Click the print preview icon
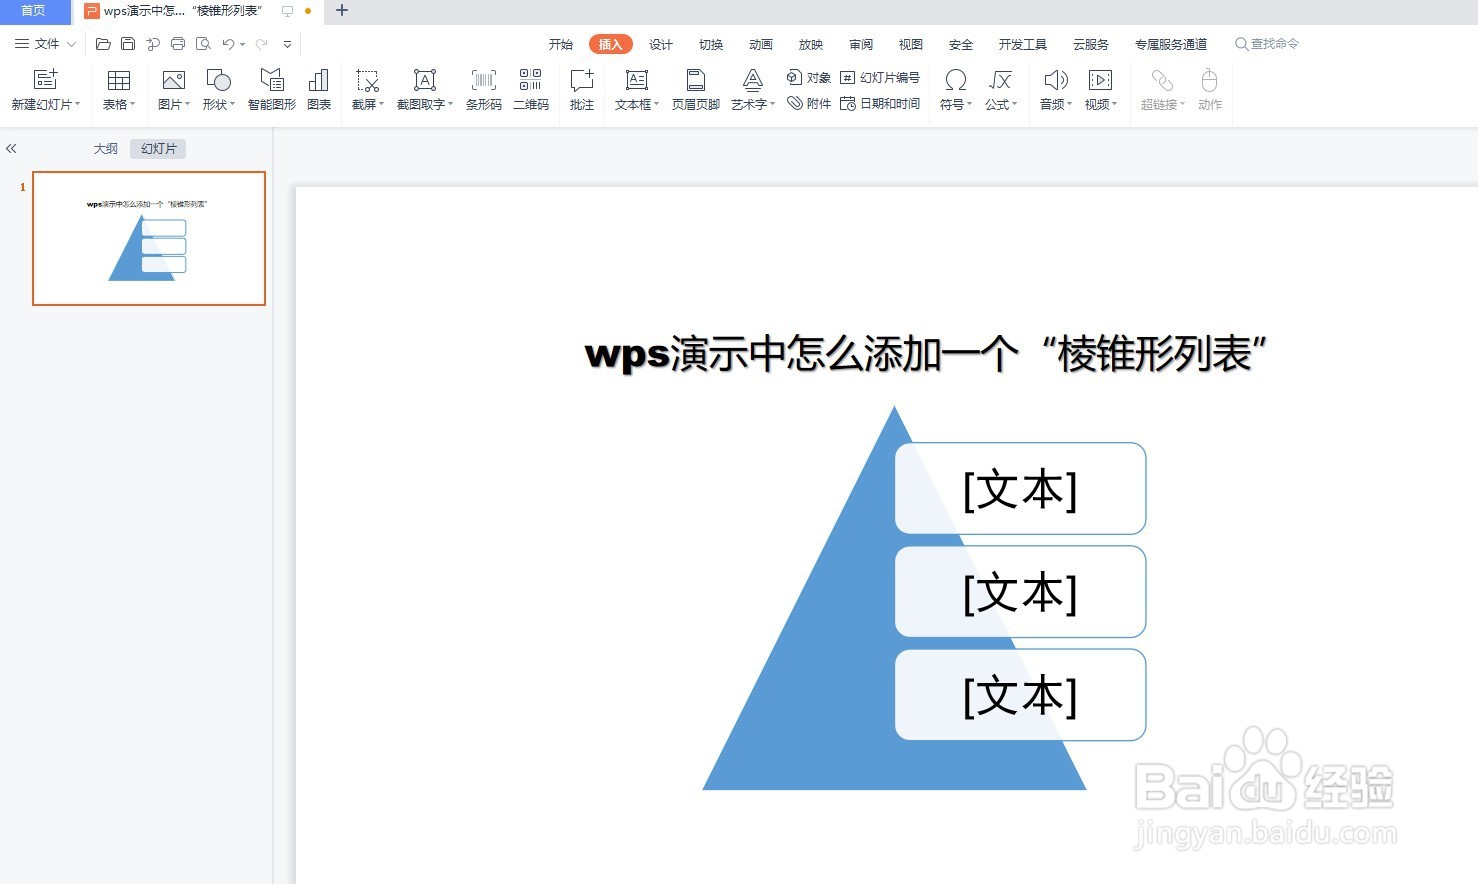The height and width of the screenshot is (884, 1478). click(x=203, y=44)
